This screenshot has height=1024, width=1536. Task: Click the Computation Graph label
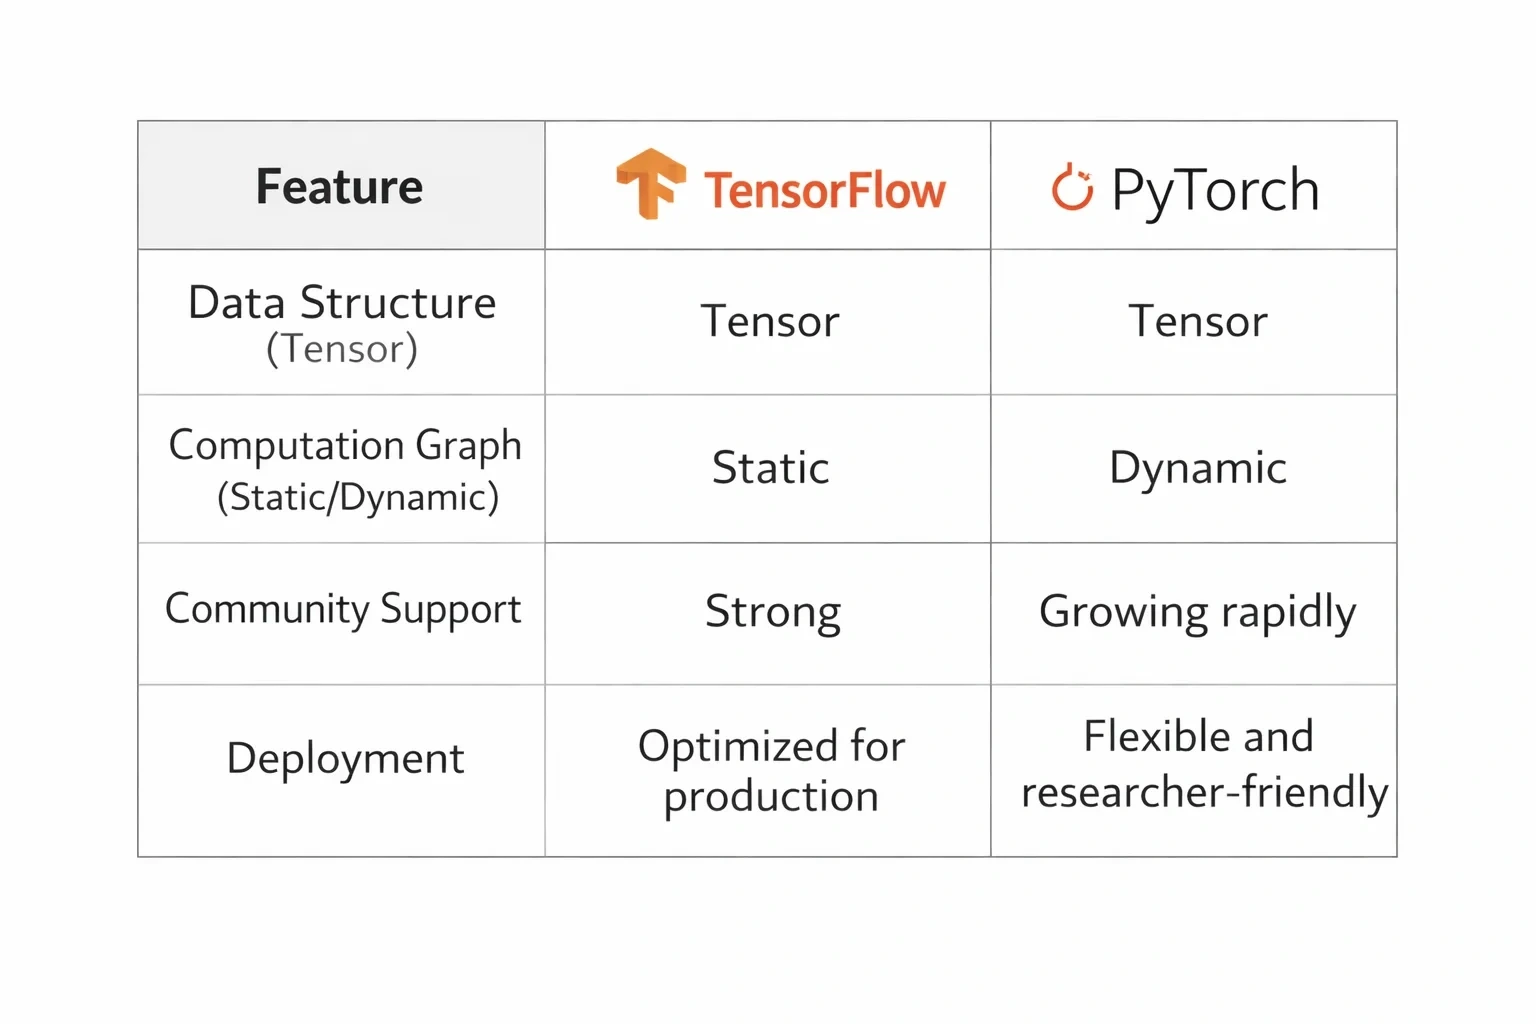tap(345, 446)
